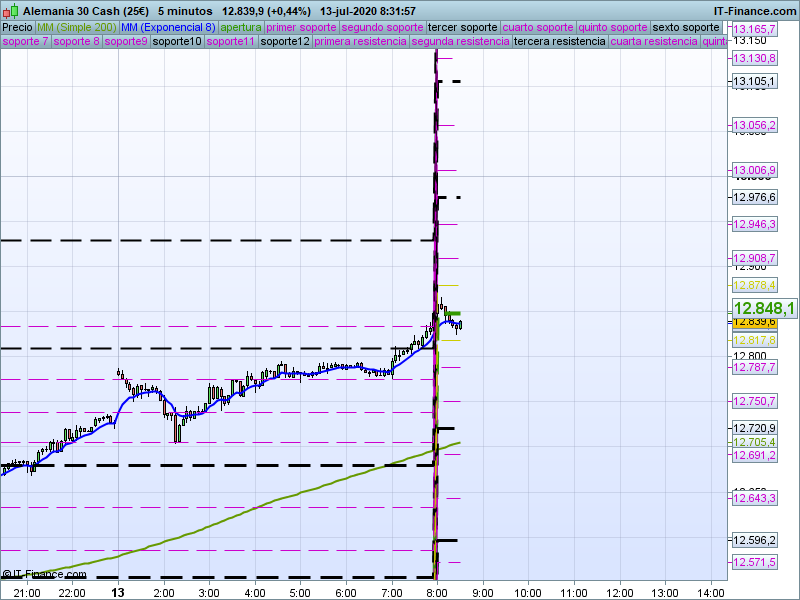Select tercera resistencia legend label
This screenshot has width=800, height=600.
pyautogui.click(x=560, y=41)
